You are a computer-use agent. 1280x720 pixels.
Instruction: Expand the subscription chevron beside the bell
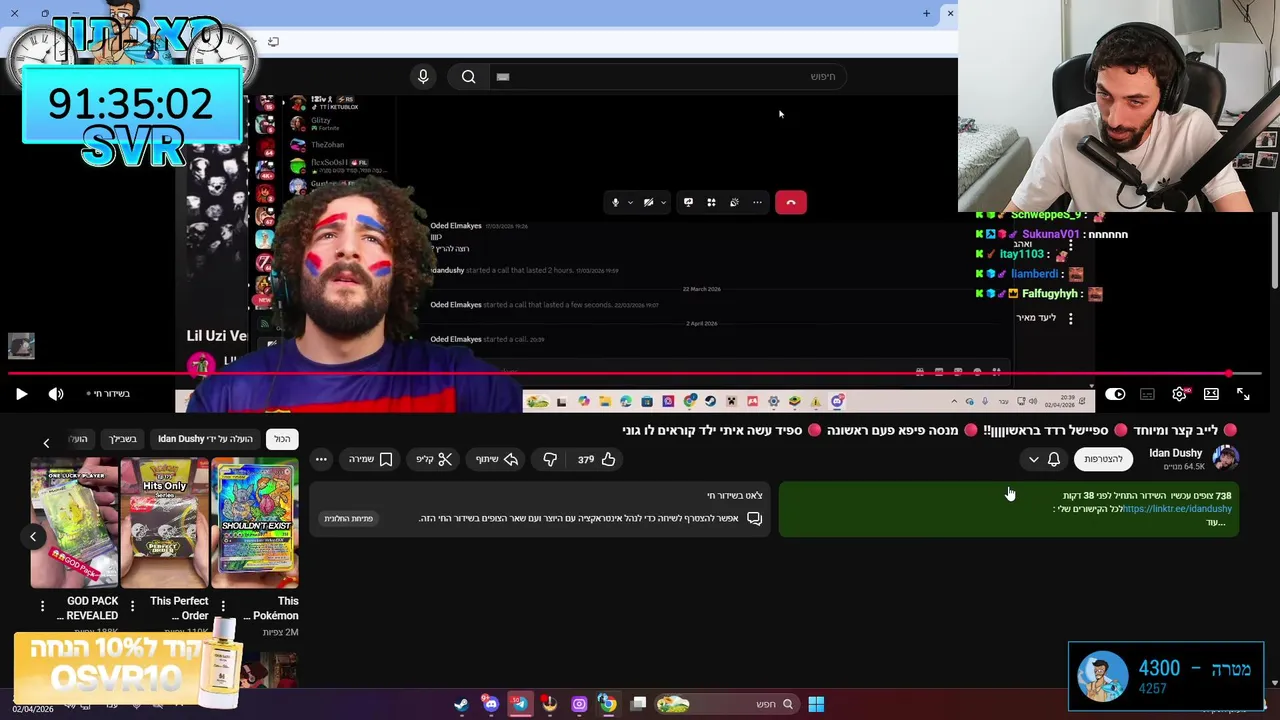tap(1033, 459)
